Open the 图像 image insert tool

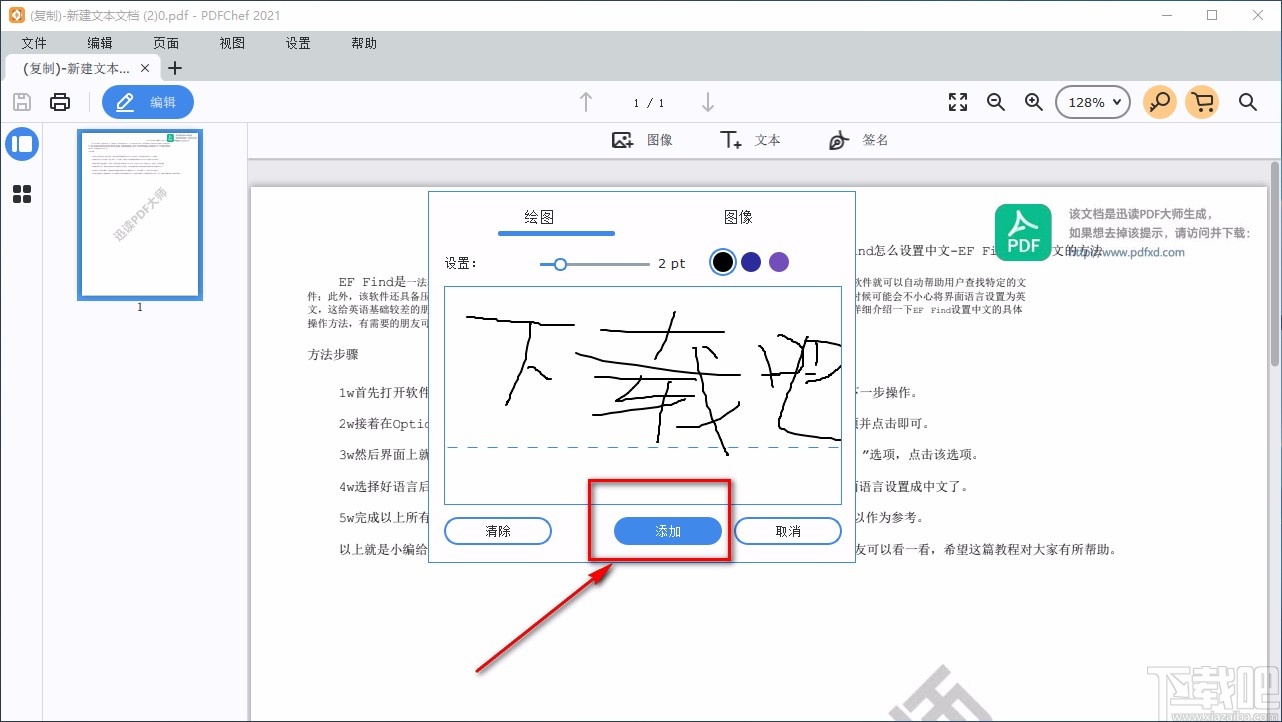coord(643,140)
